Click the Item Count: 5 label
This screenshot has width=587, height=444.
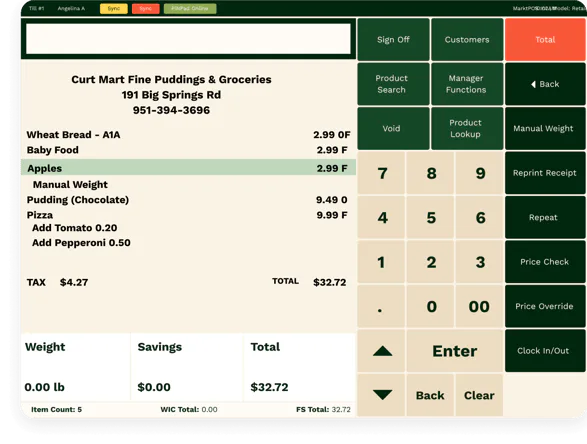click(x=57, y=410)
